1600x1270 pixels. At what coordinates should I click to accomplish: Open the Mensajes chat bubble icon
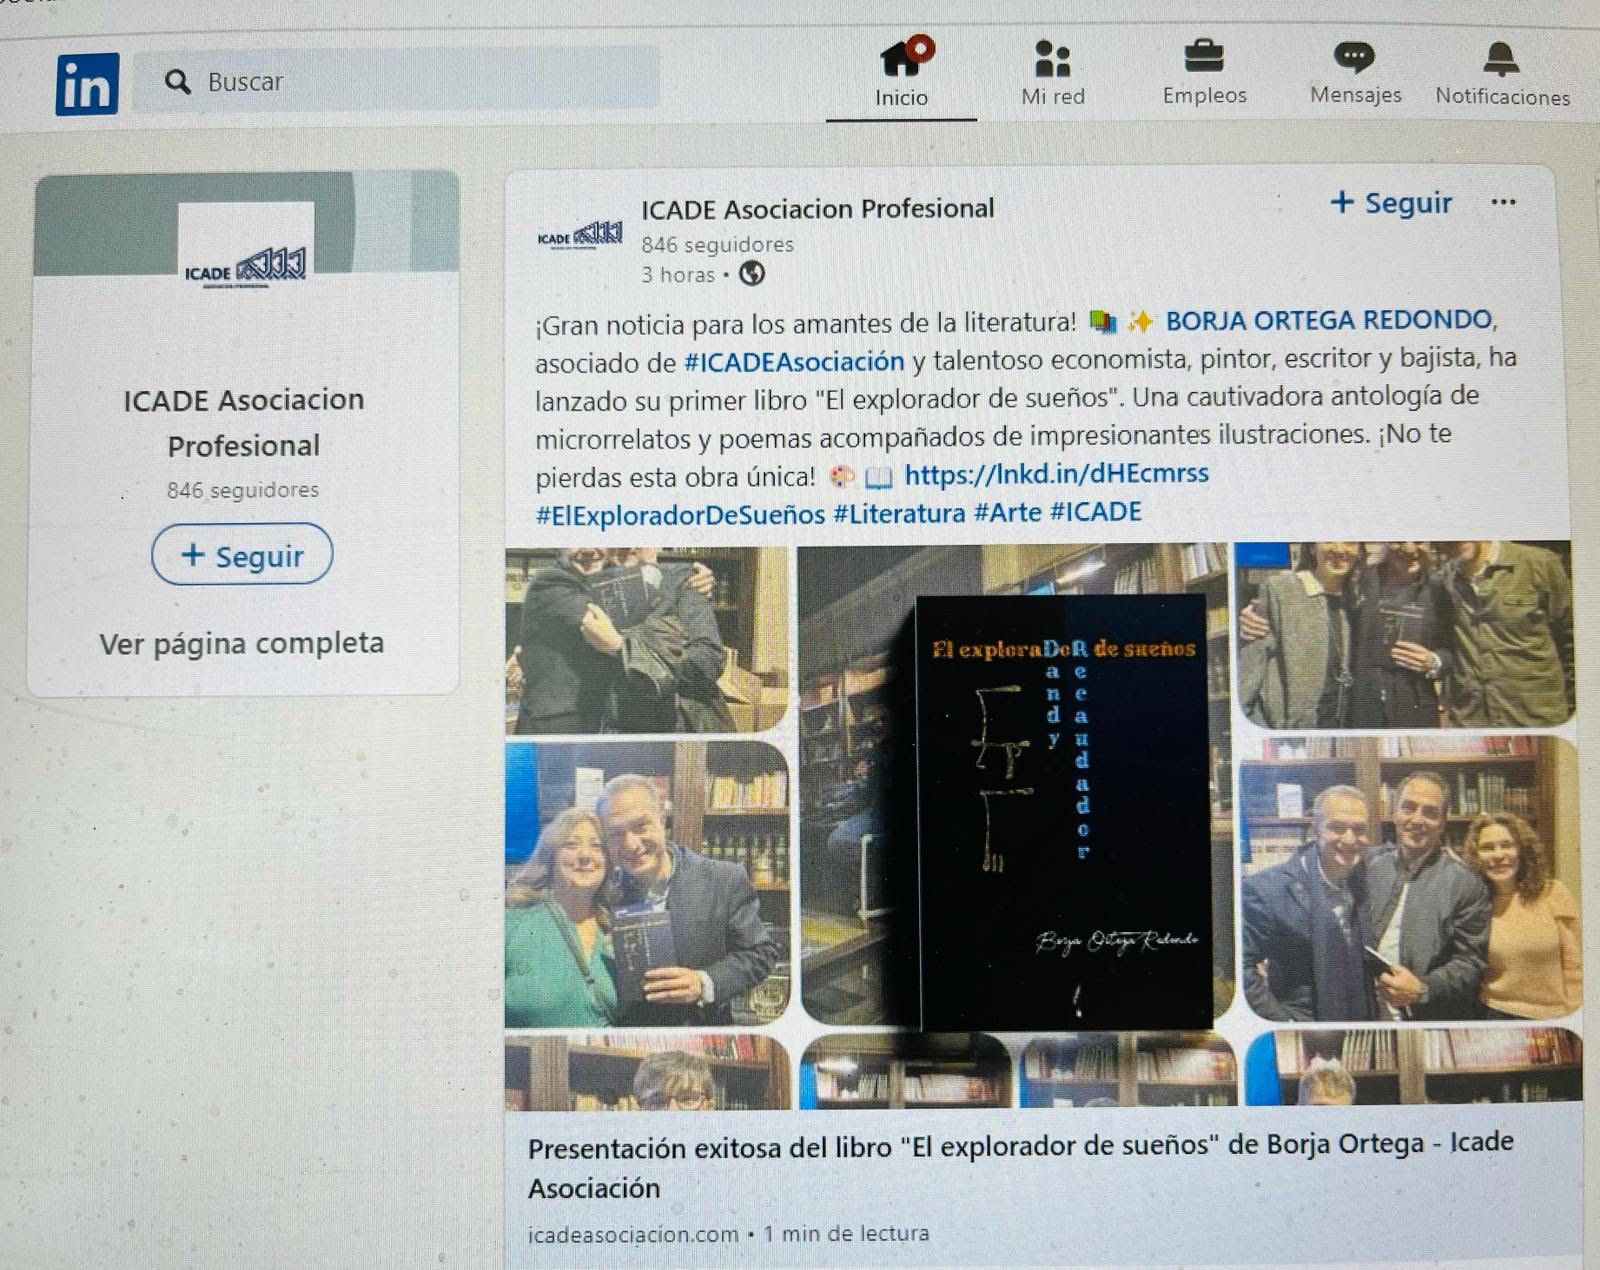(1355, 57)
